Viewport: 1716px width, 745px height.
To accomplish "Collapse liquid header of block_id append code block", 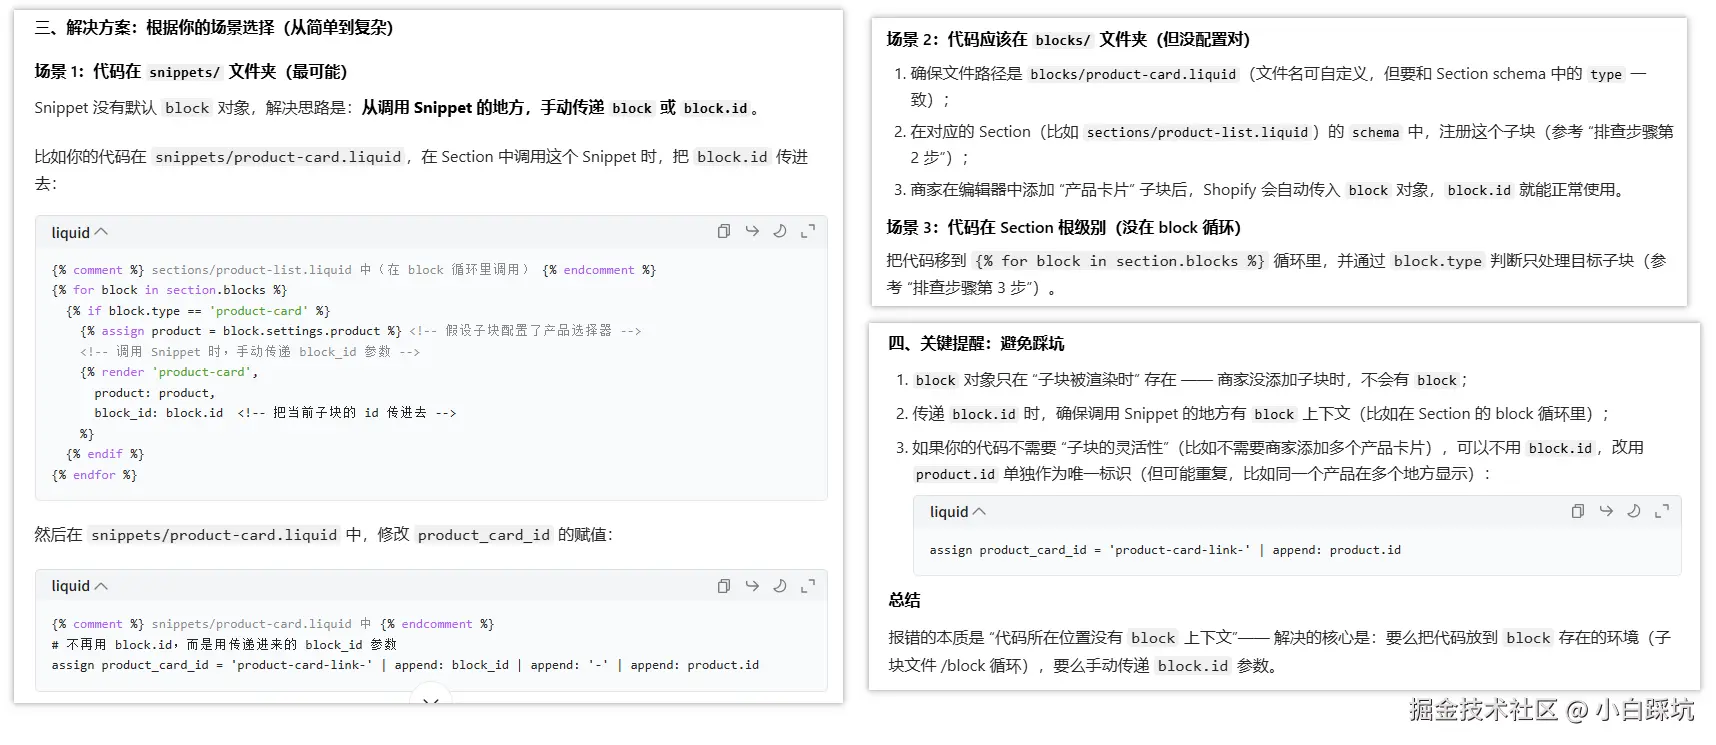I will (x=79, y=586).
